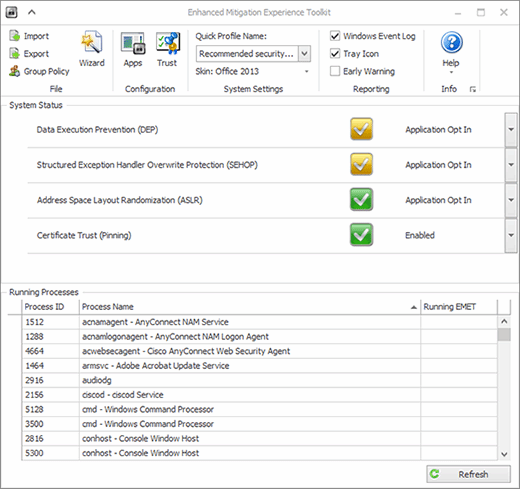Image resolution: width=520 pixels, height=489 pixels.
Task: Select acwebsecagent - Cisco AnyConnect Web Security row
Action: coord(260,351)
